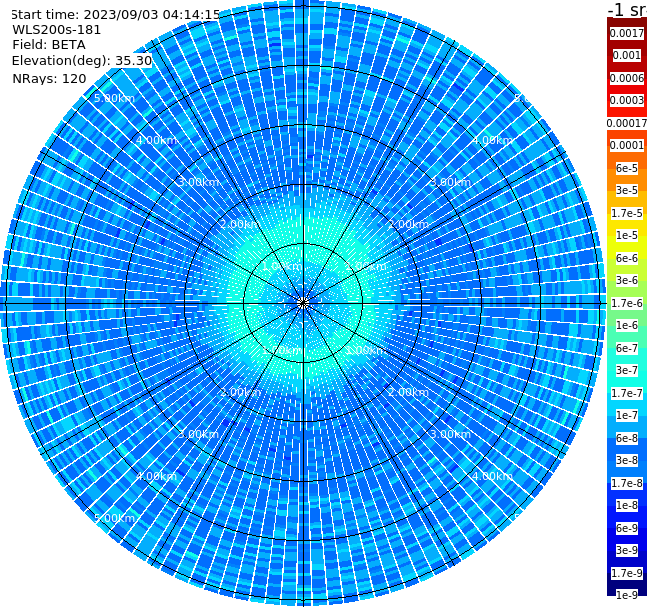Select the lower-left 3.00km ring label
This screenshot has width=647, height=607.
198,434
